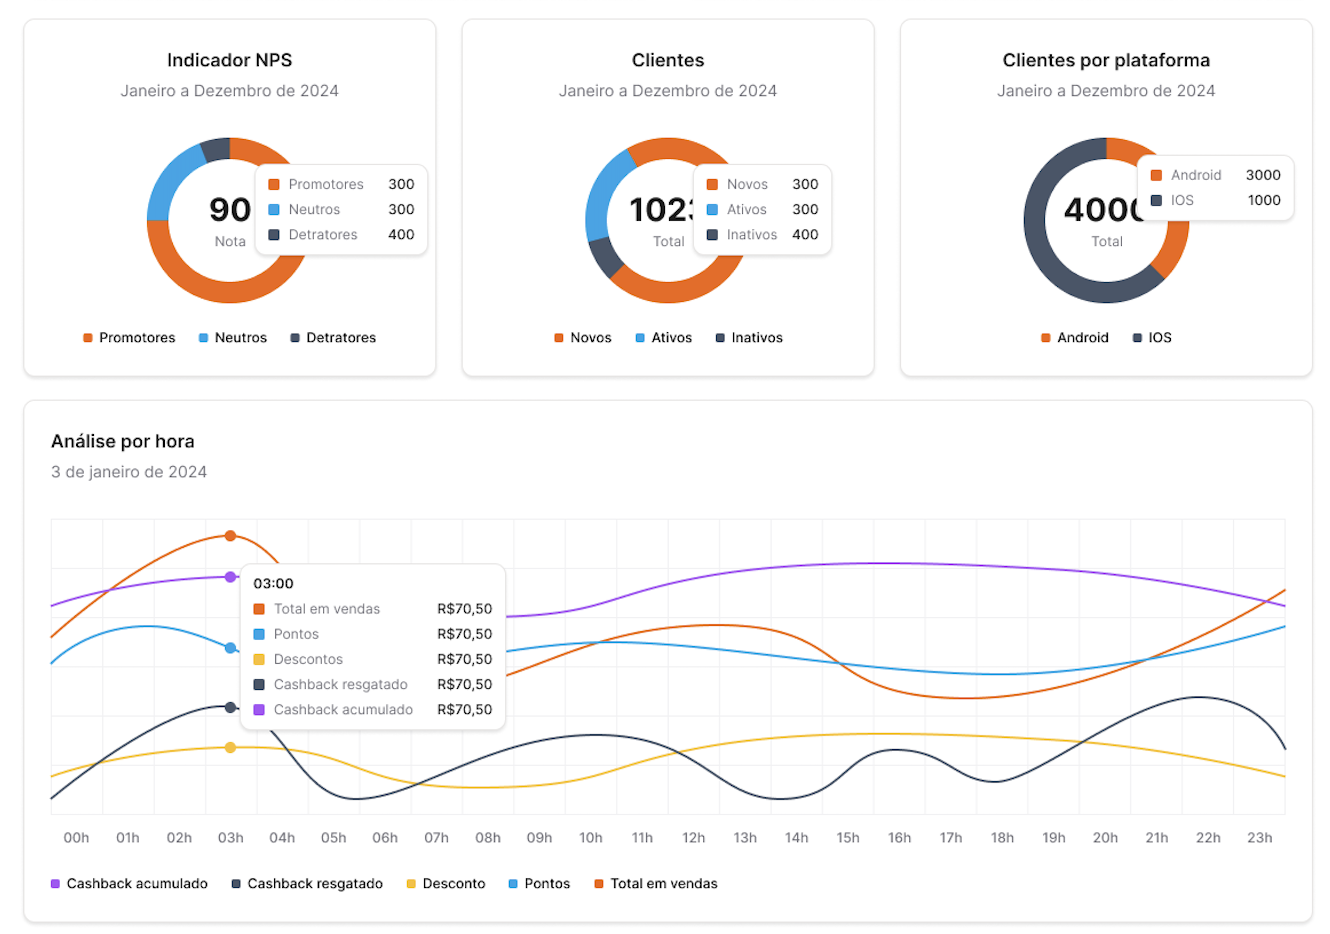Click the dark segment of platform donut
The image size is (1330, 934).
pyautogui.click(x=1050, y=262)
